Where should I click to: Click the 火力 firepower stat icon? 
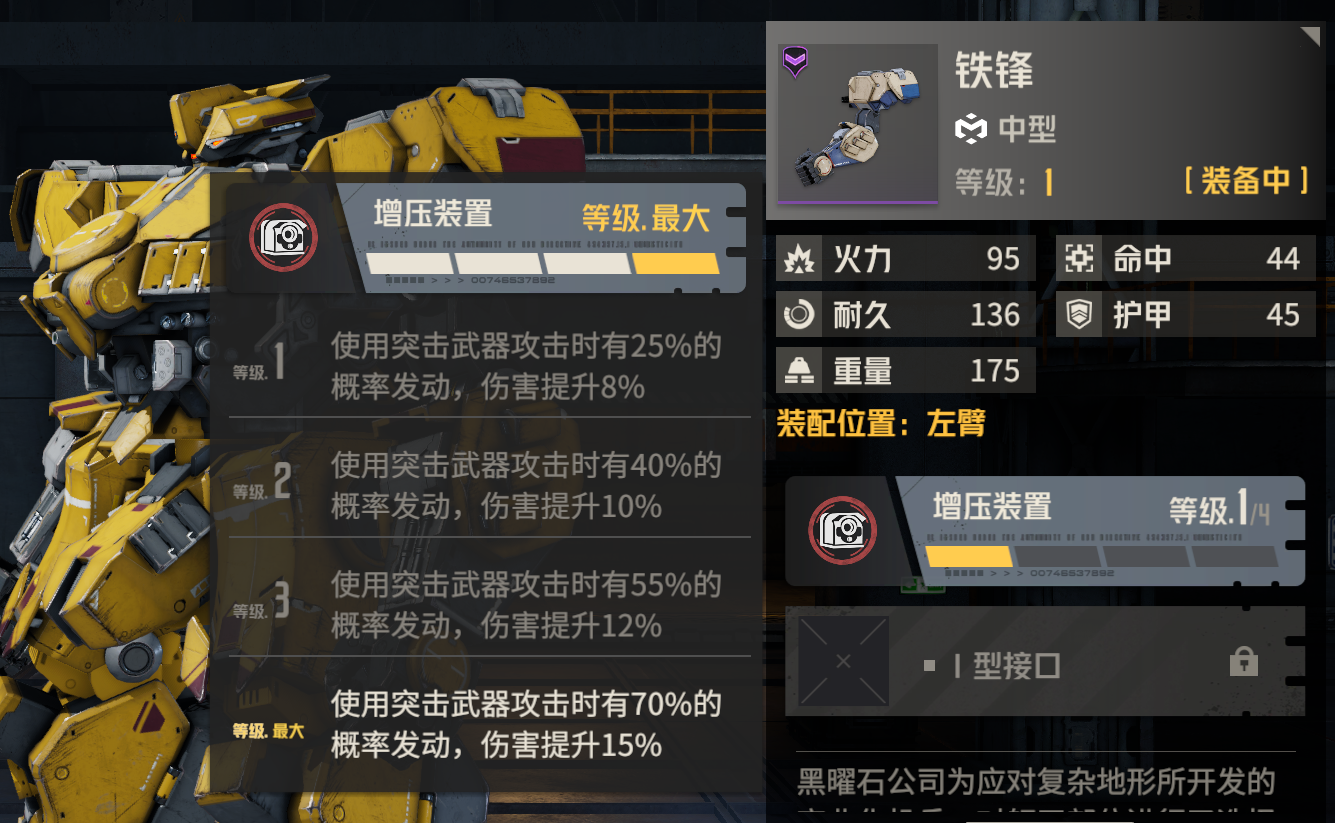click(799, 260)
